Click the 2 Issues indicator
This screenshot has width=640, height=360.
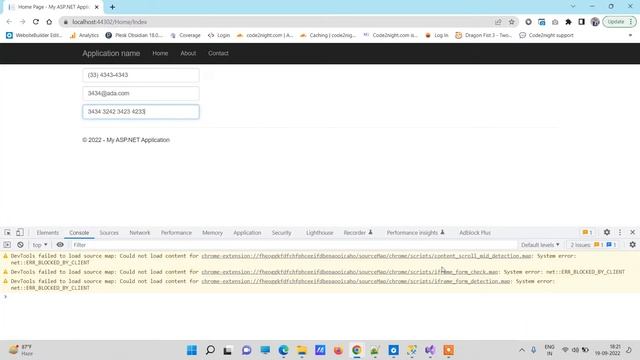[x=593, y=245]
